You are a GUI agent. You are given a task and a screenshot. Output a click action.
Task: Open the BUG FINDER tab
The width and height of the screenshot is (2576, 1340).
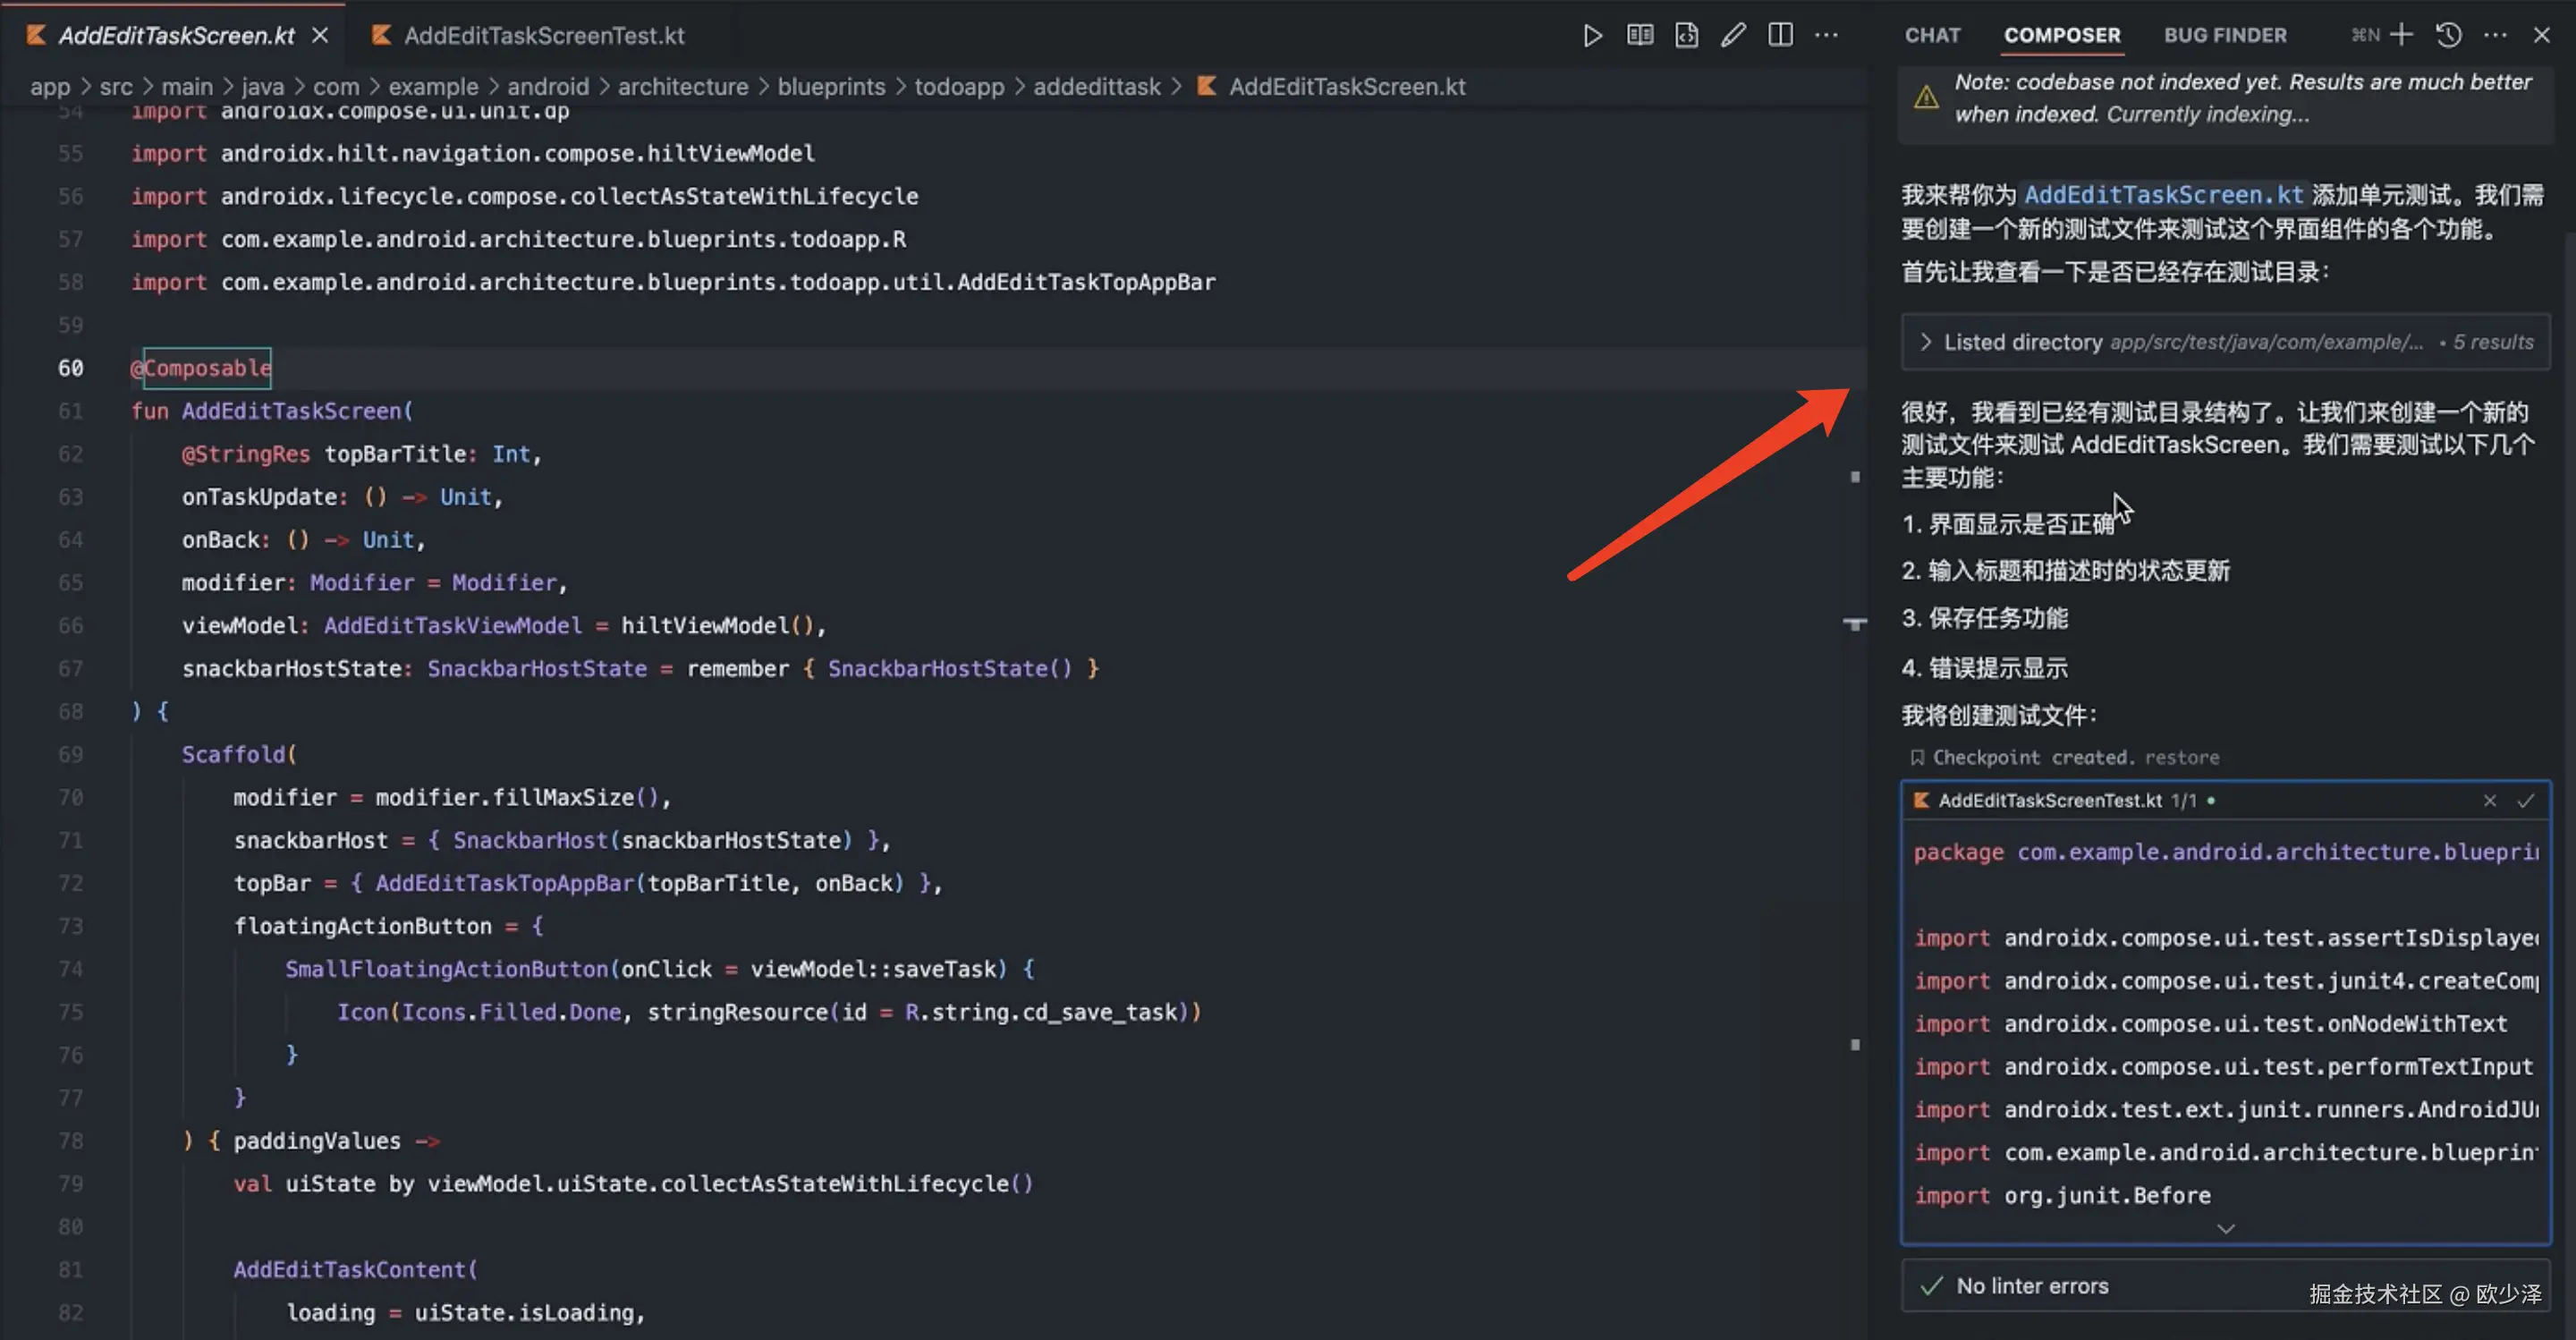(x=2225, y=36)
